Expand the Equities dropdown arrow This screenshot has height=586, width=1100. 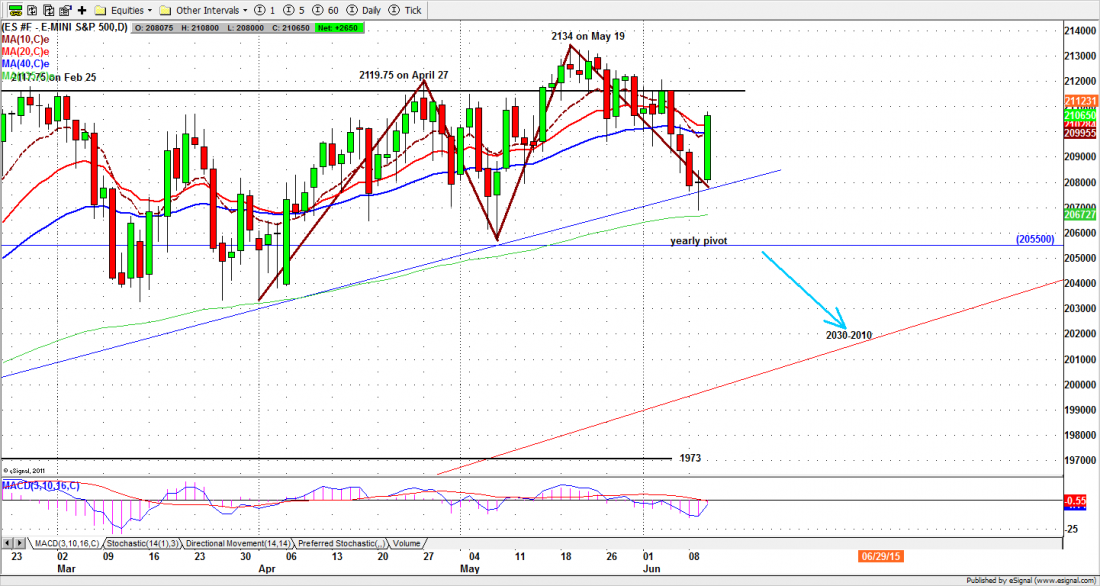click(149, 9)
